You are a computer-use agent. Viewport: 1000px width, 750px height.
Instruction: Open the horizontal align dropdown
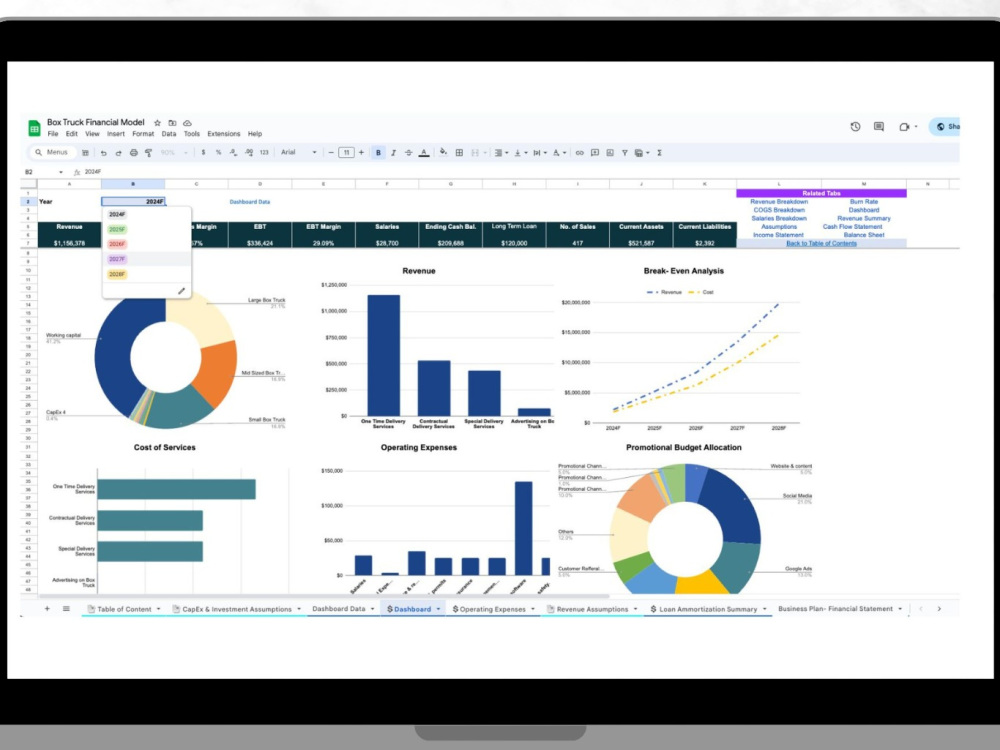coord(501,153)
